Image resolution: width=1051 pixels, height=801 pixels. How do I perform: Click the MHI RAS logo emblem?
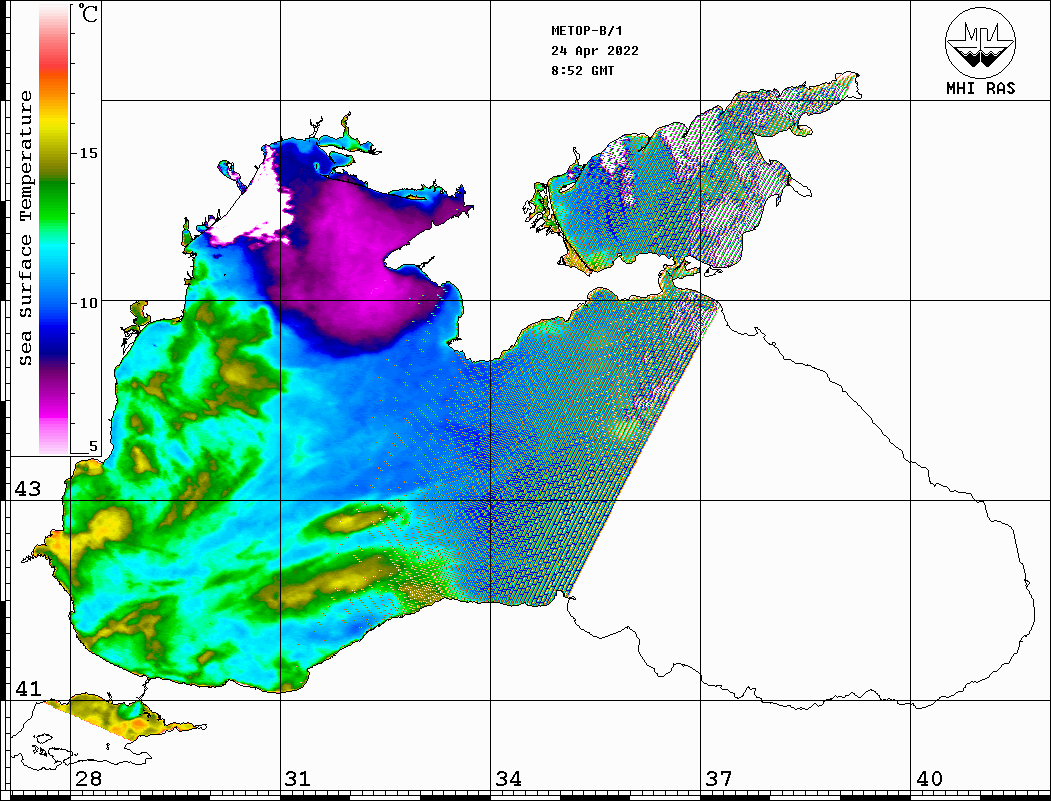(x=980, y=42)
